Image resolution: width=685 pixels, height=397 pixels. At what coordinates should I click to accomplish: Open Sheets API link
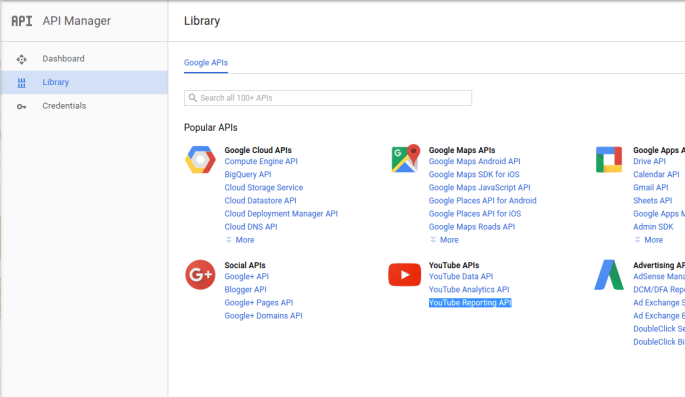click(x=653, y=200)
